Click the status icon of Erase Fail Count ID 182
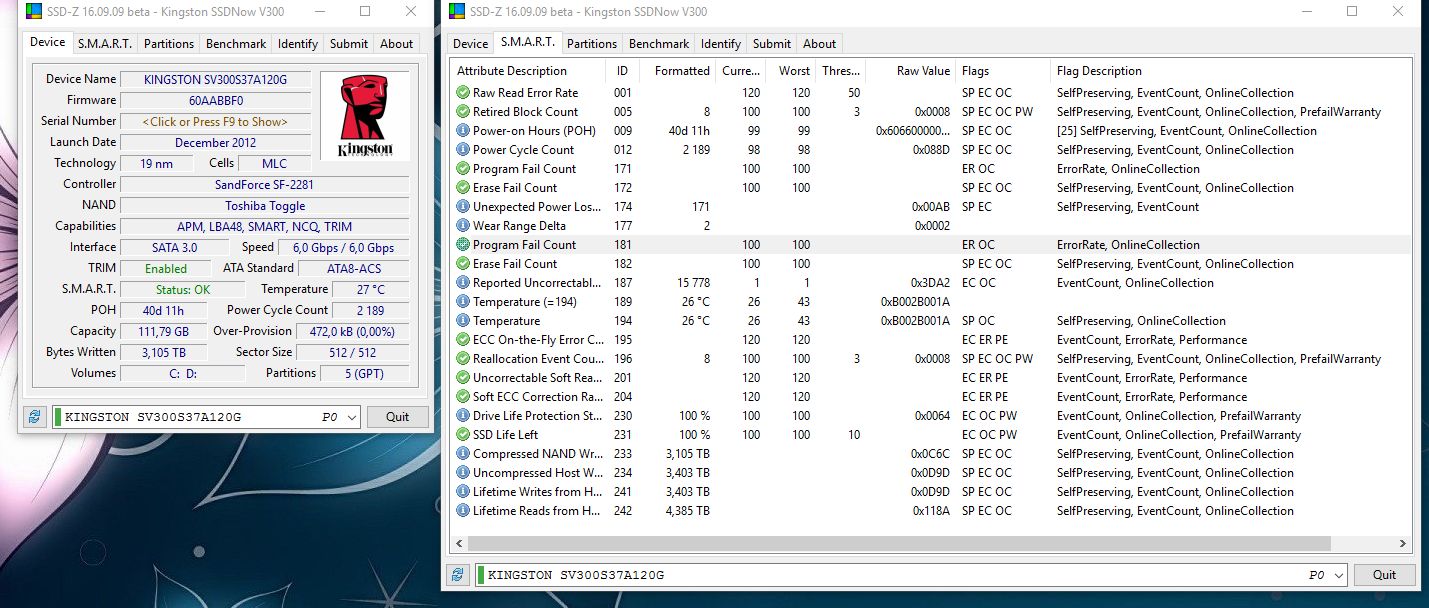 coord(463,264)
